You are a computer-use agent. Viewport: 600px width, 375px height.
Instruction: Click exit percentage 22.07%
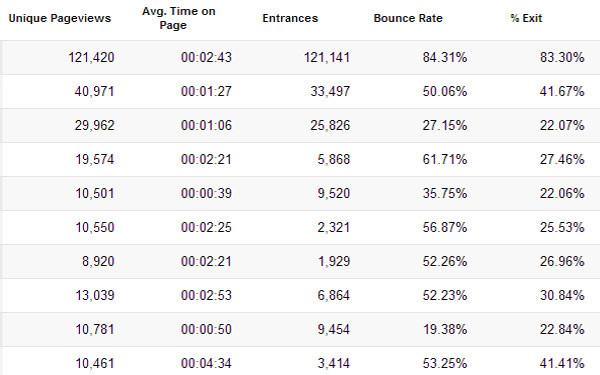point(562,126)
